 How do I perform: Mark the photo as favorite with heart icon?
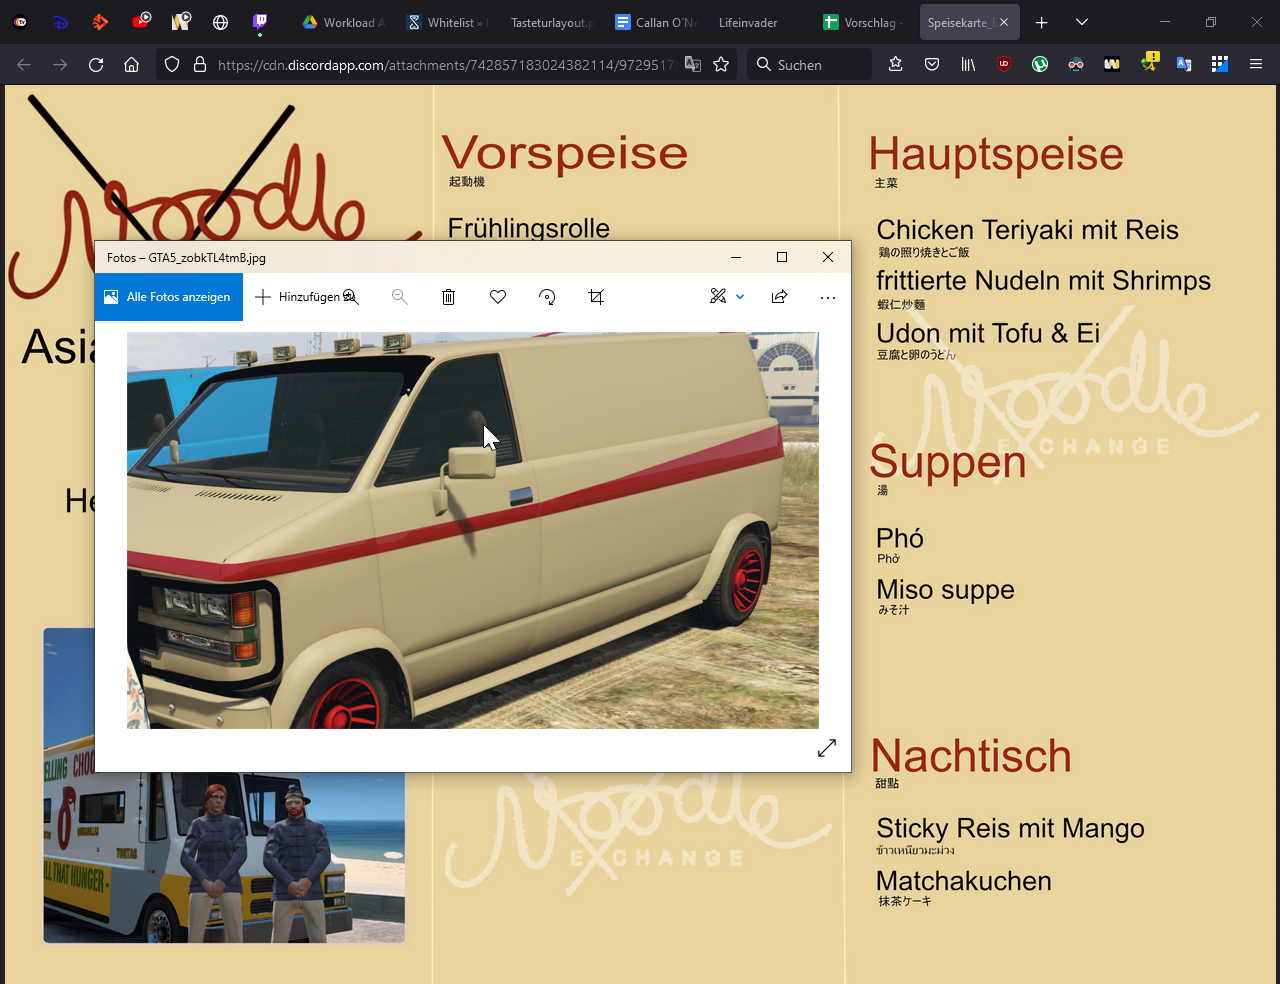tap(498, 297)
